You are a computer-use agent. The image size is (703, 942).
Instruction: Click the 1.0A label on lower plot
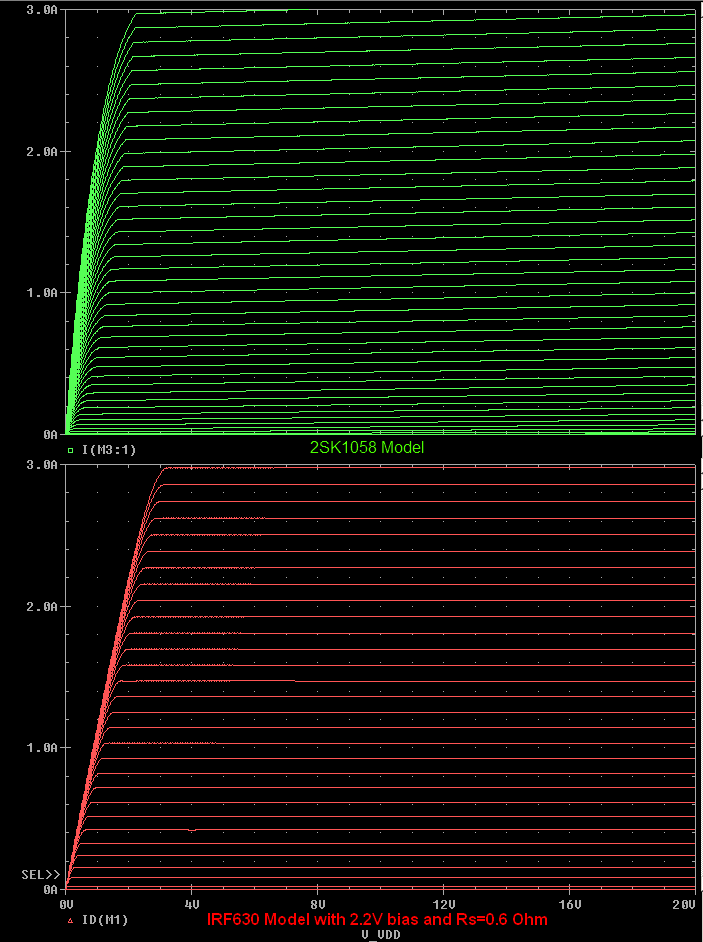pos(41,747)
